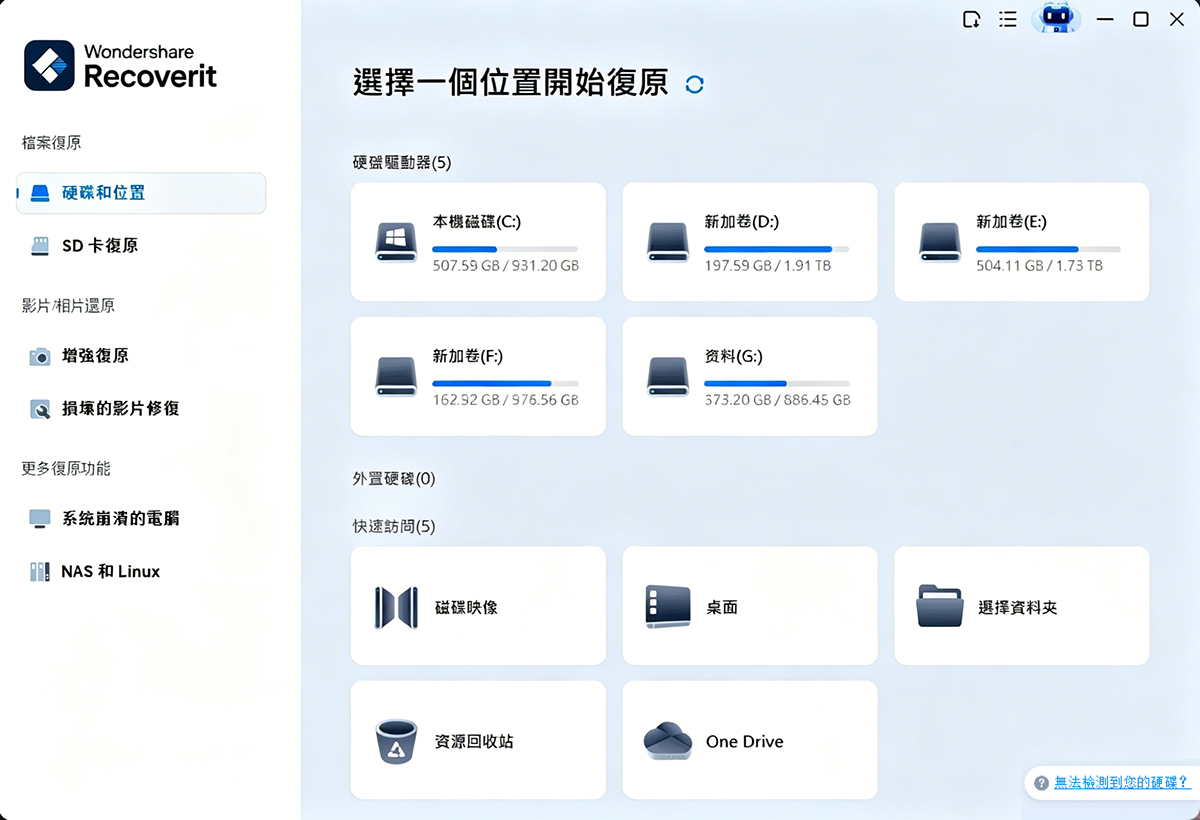Screen dimensions: 1200x820
Task: Click the usage bar of 新加卷(F:)
Action: coord(505,383)
